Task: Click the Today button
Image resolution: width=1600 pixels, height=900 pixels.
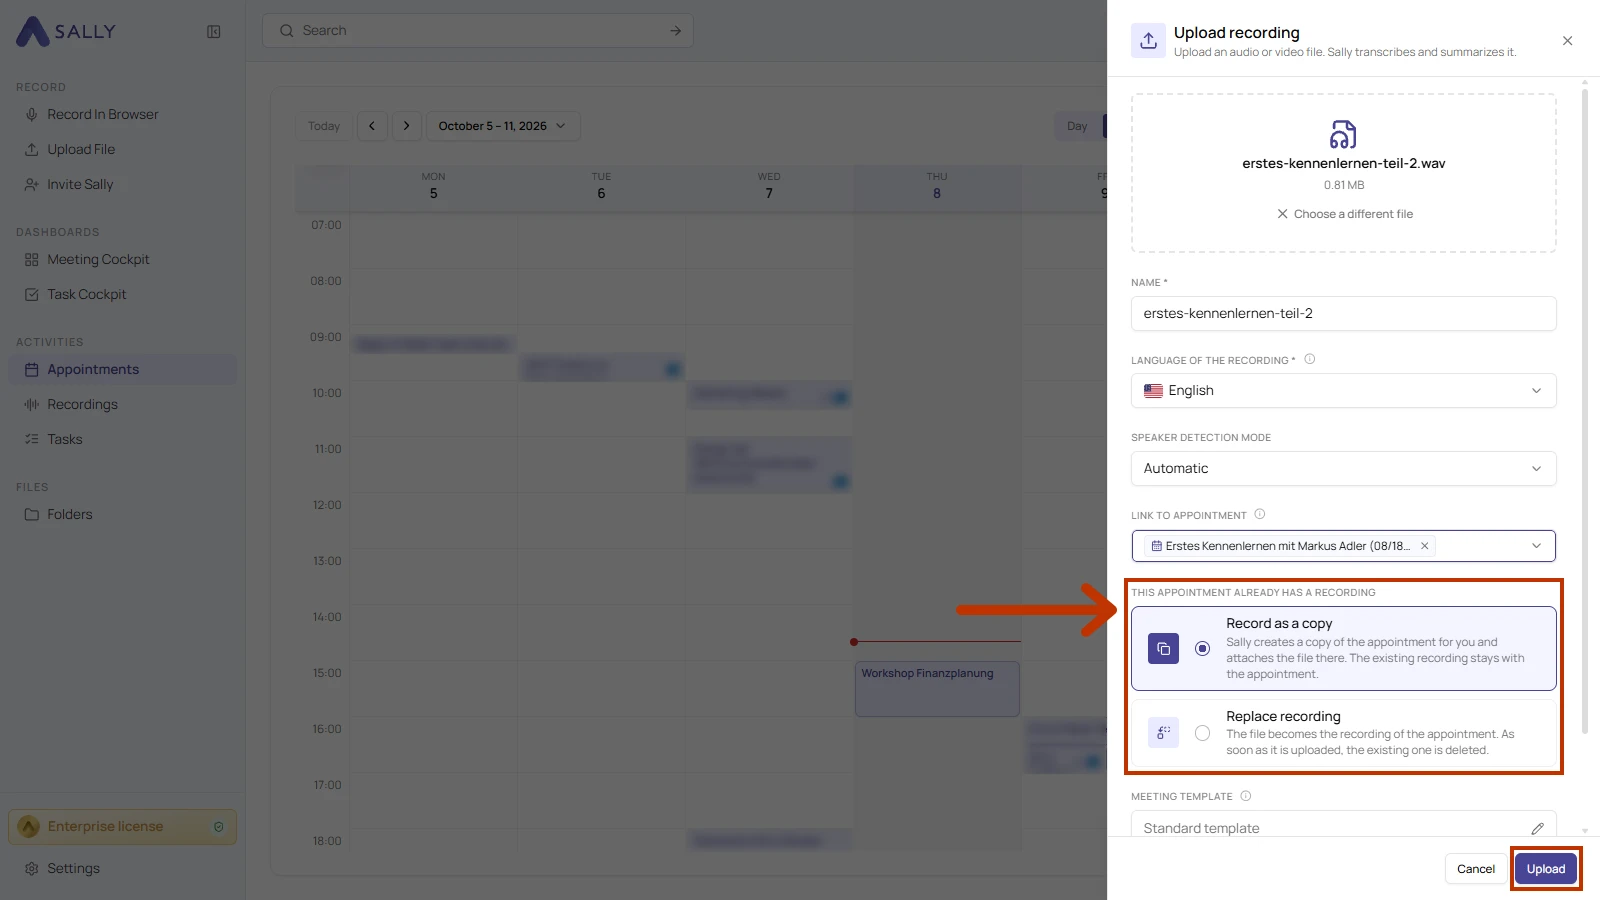Action: 324,126
